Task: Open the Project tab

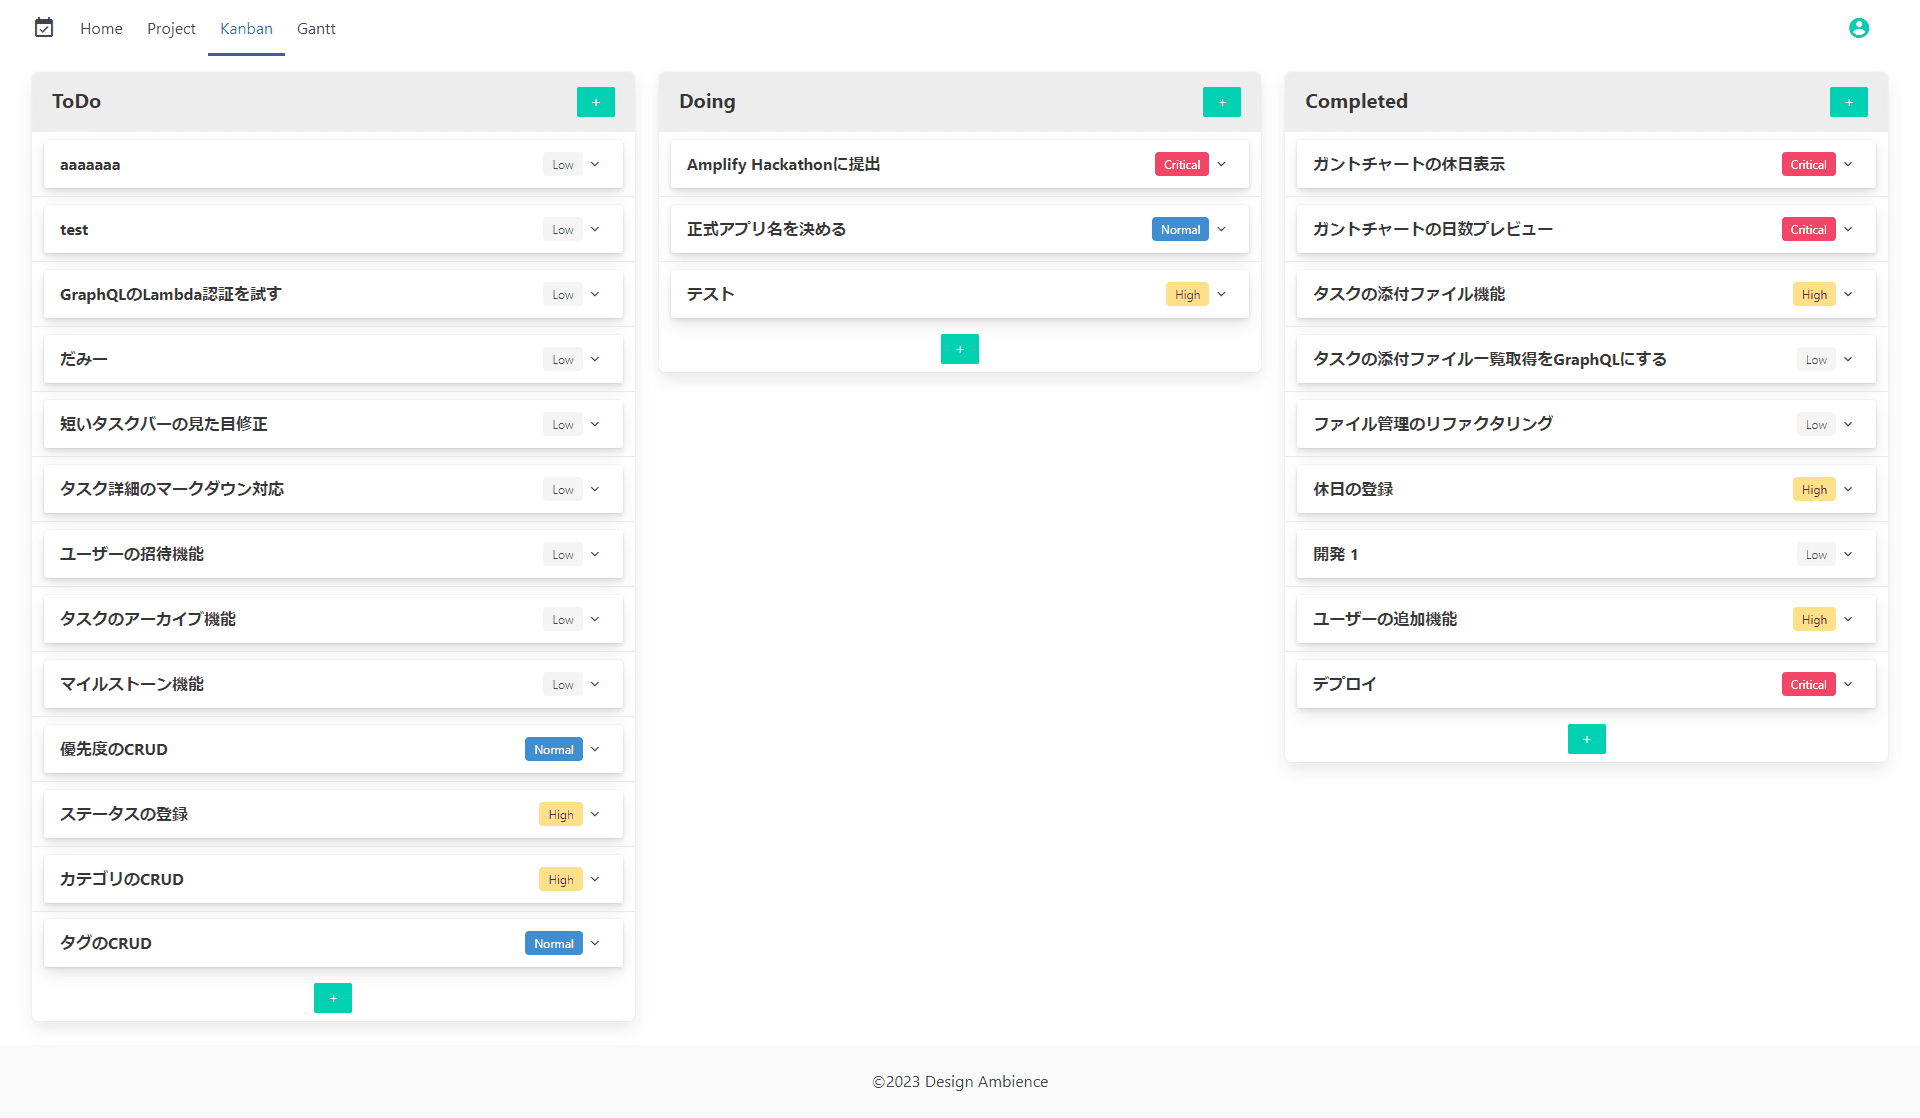Action: tap(171, 29)
